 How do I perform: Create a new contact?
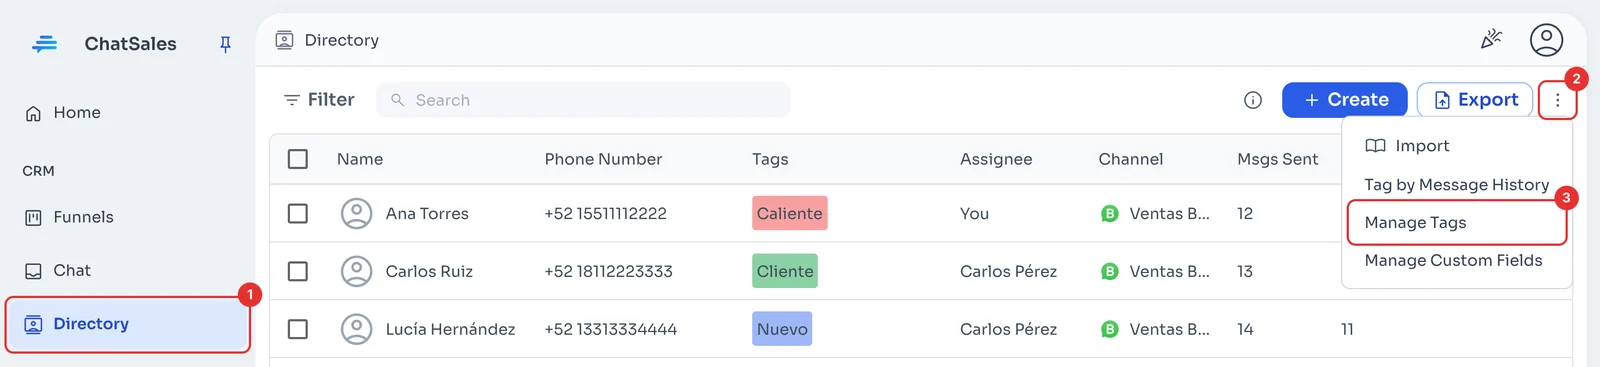pos(1345,100)
